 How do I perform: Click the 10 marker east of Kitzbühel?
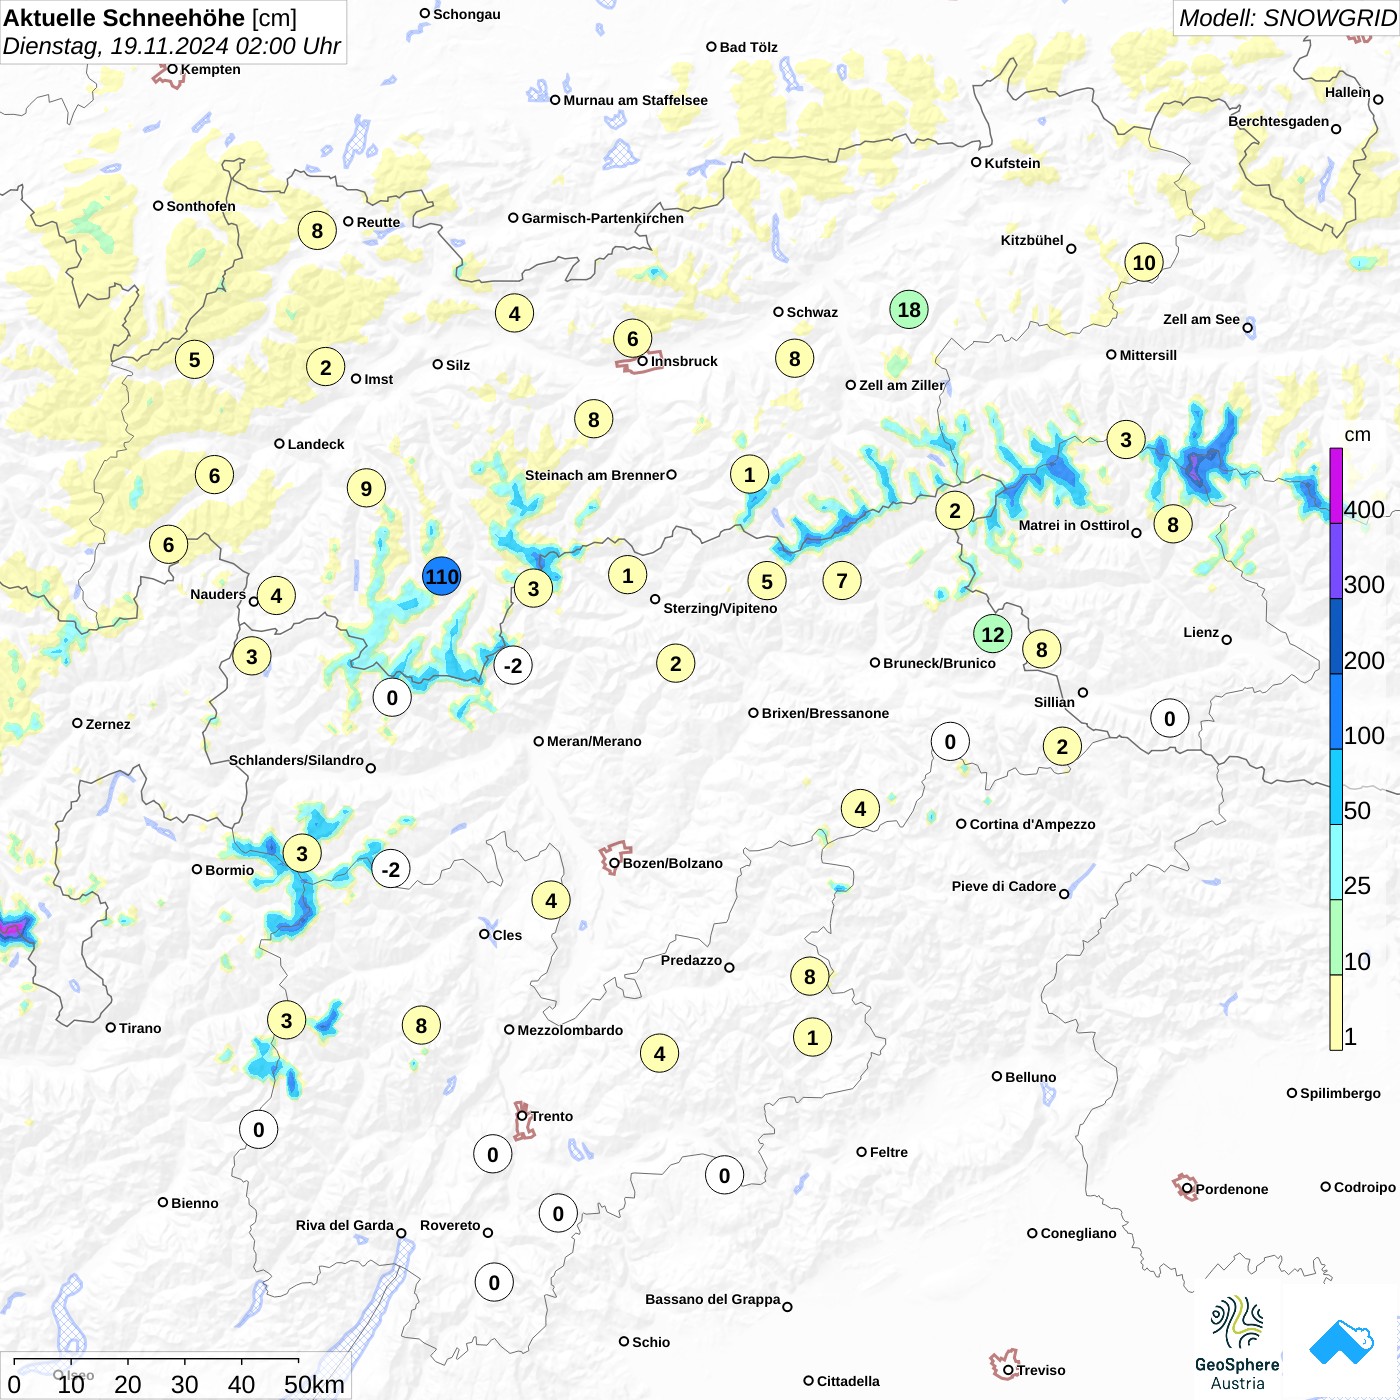point(1144,263)
